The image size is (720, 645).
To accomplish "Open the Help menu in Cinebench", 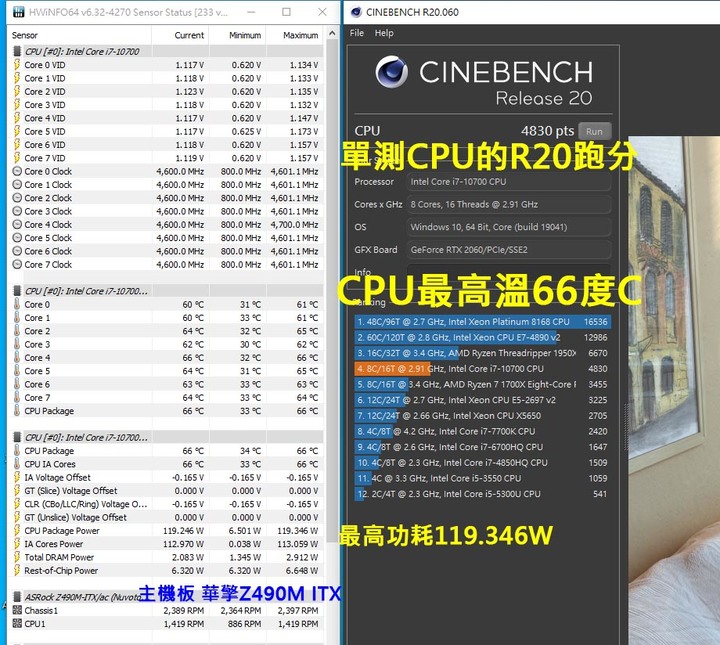I will click(384, 33).
